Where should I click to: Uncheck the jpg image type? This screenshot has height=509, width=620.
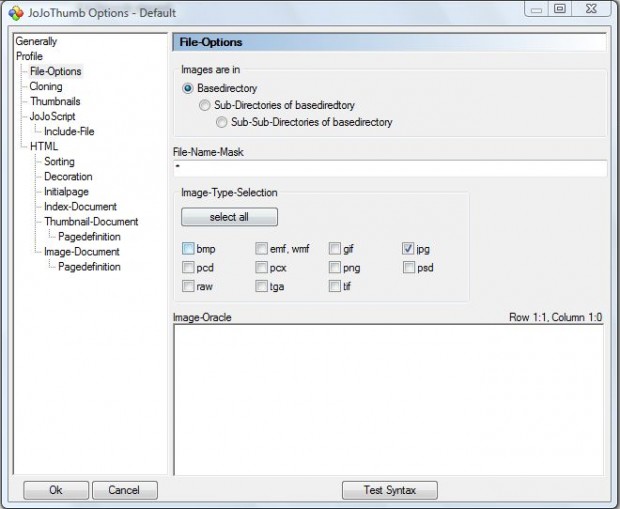click(x=408, y=248)
